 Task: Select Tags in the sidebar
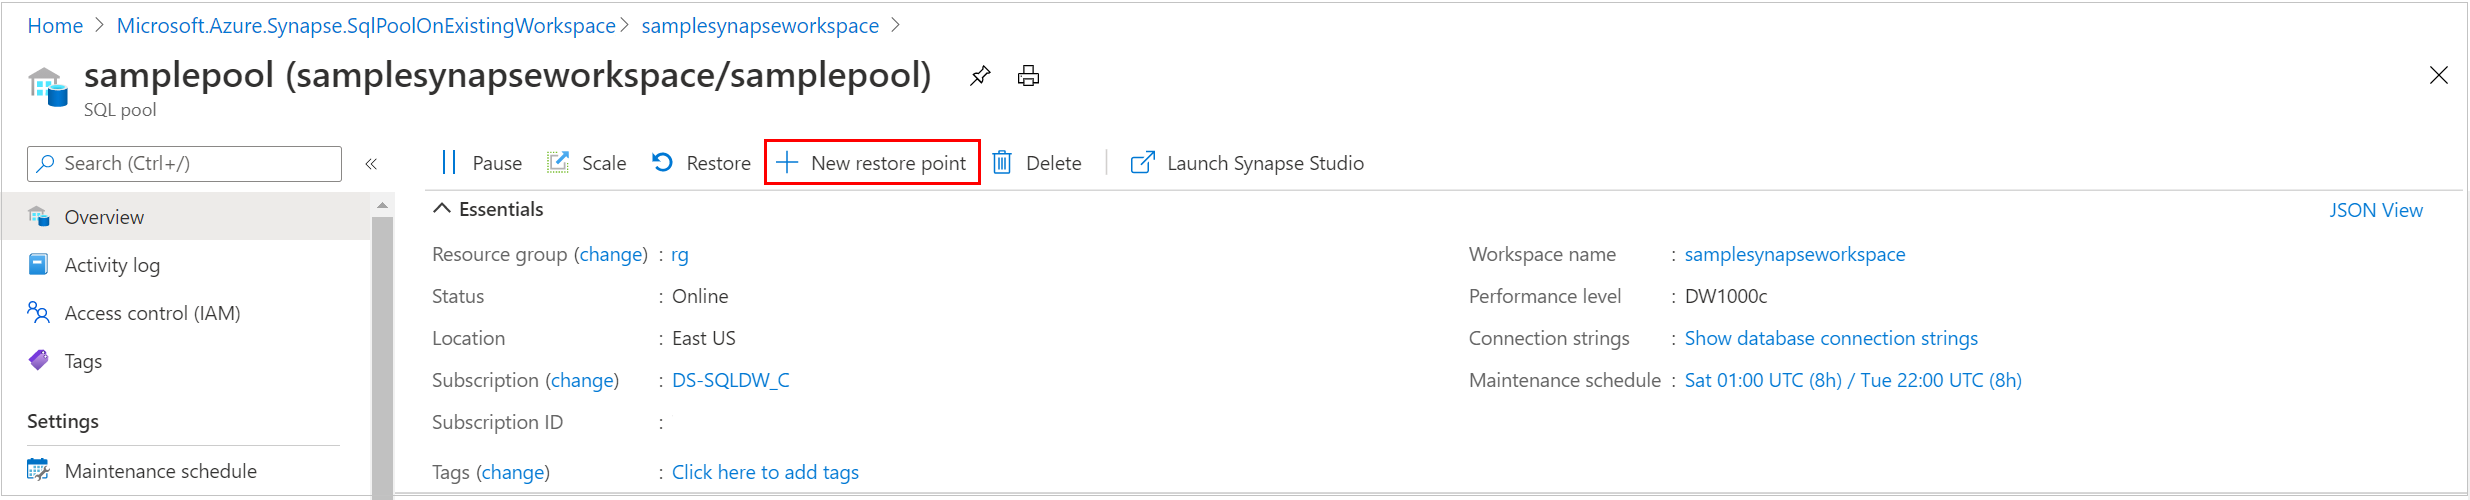click(x=83, y=361)
